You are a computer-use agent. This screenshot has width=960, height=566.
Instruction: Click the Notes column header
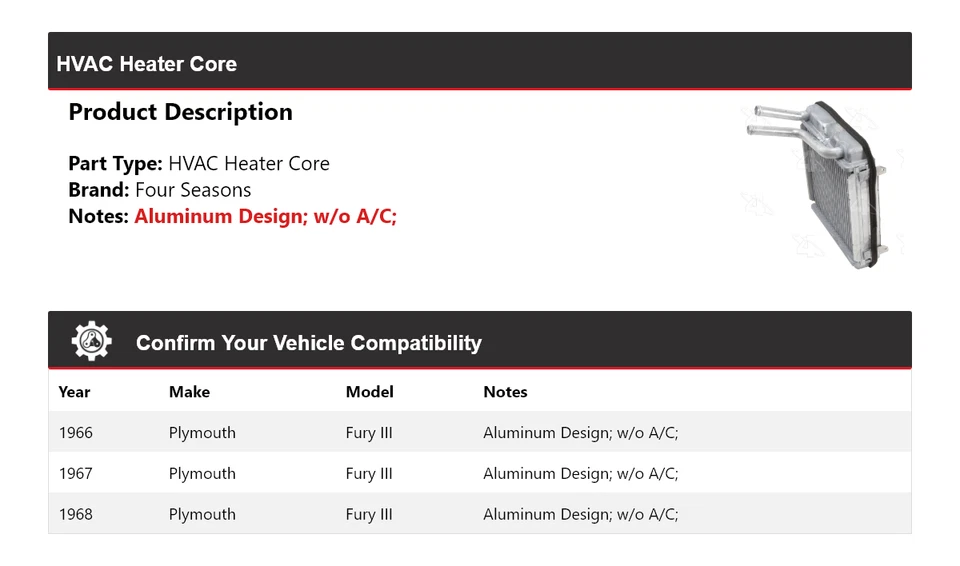coord(505,392)
